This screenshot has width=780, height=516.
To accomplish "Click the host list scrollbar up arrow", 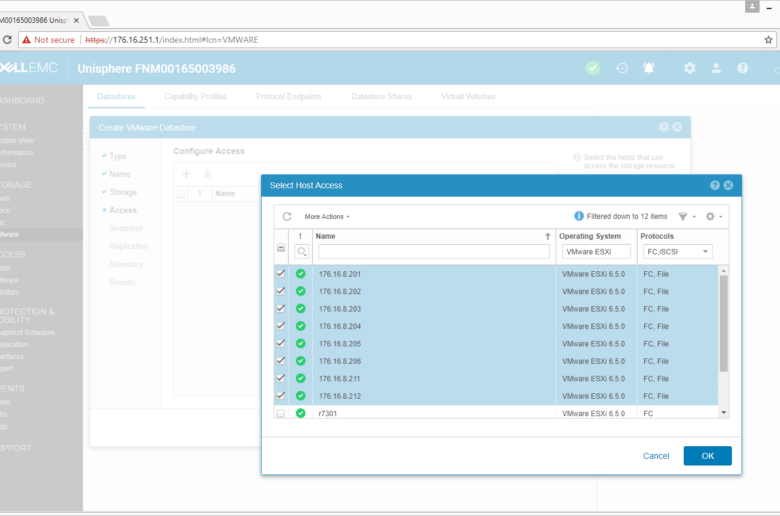I will pos(724,271).
